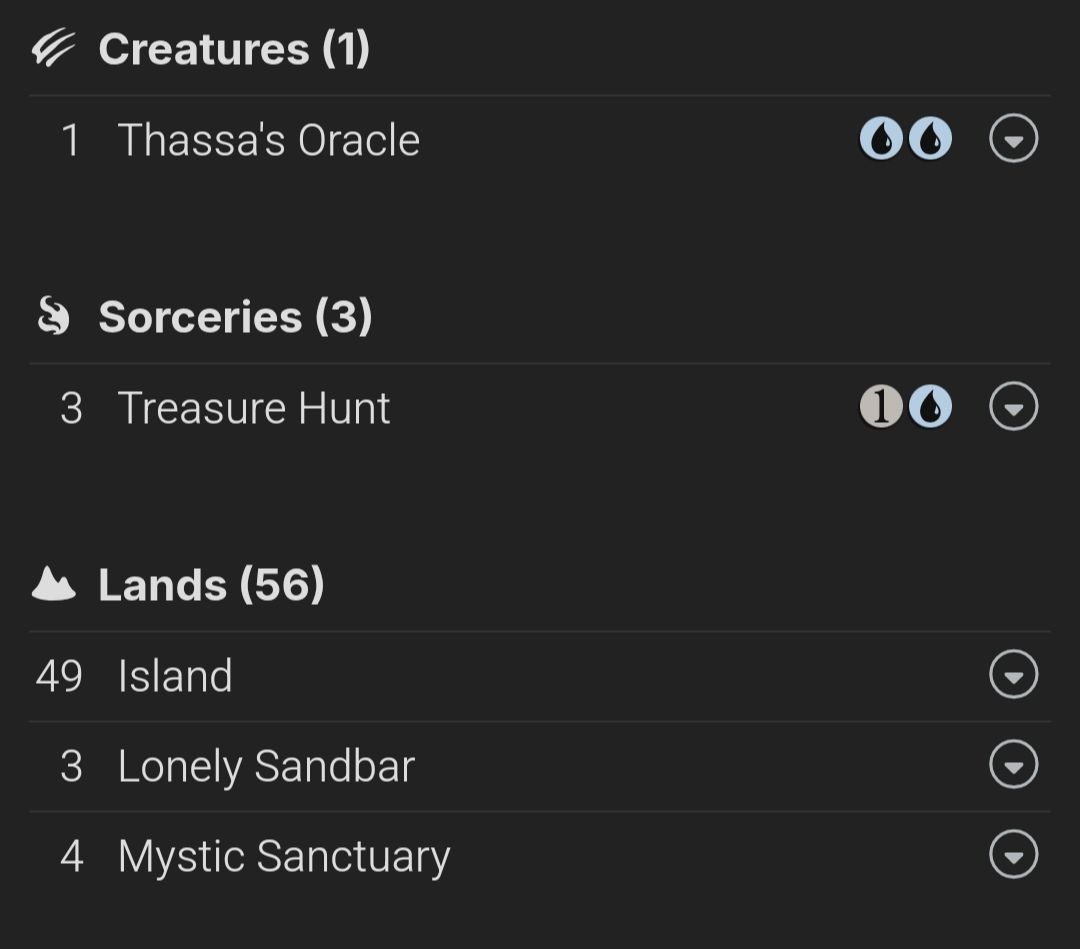The image size is (1080, 949).
Task: Open the Thassa's Oracle card name
Action: 268,140
